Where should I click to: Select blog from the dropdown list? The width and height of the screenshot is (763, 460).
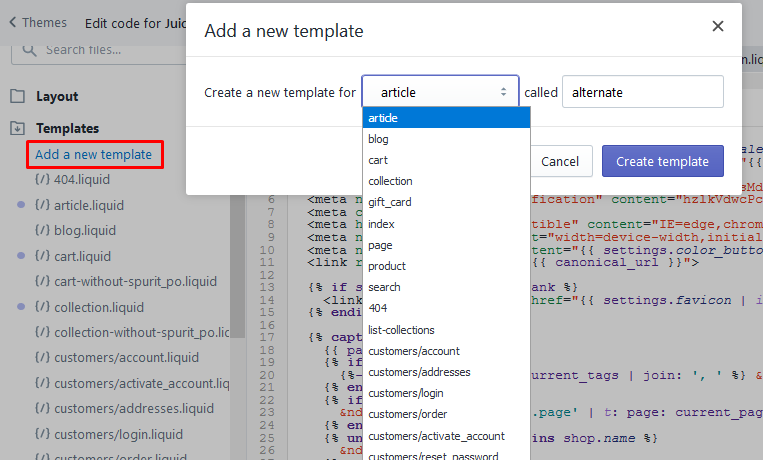[446, 139]
